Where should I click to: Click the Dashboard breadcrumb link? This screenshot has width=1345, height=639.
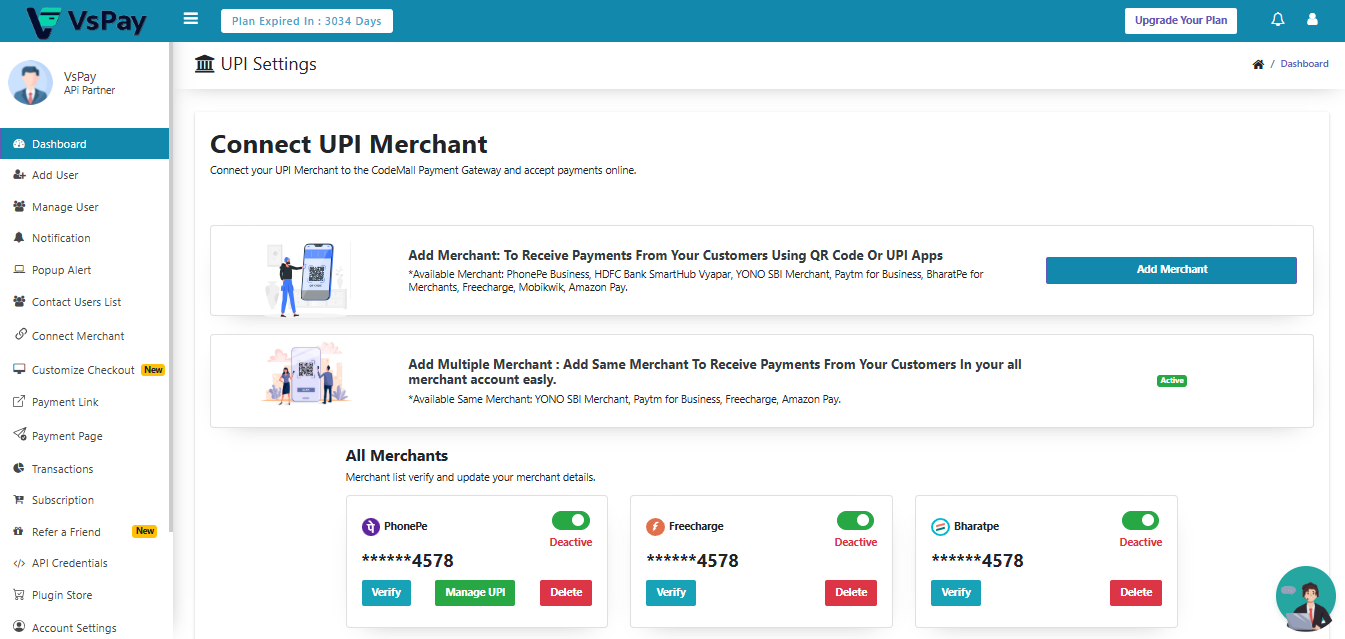click(1304, 64)
